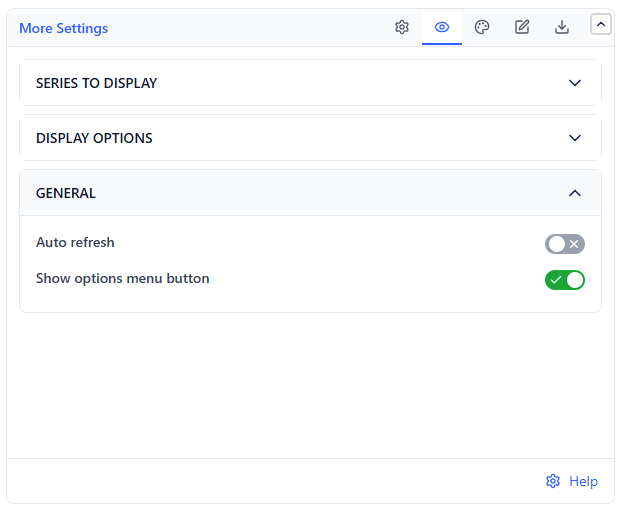The image size is (618, 510).
Task: Enable the Auto refresh toggle
Action: coord(565,244)
